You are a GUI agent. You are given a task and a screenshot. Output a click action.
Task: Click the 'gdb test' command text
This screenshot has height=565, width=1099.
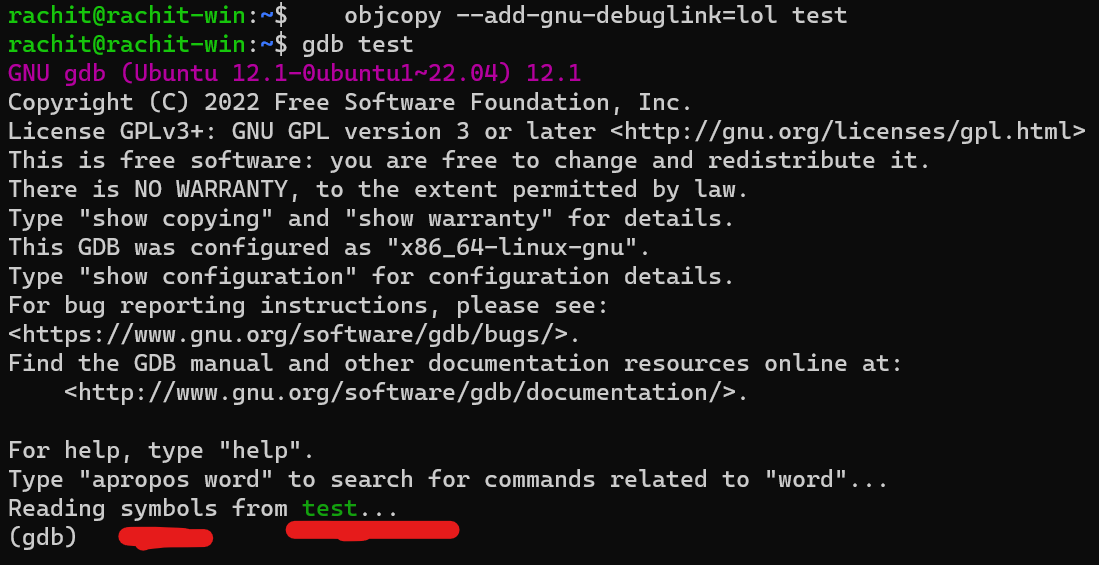coord(357,44)
